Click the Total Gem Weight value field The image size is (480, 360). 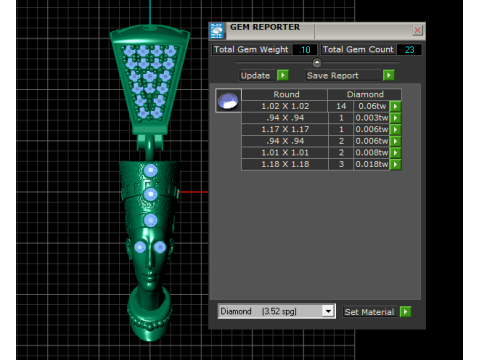[305, 50]
